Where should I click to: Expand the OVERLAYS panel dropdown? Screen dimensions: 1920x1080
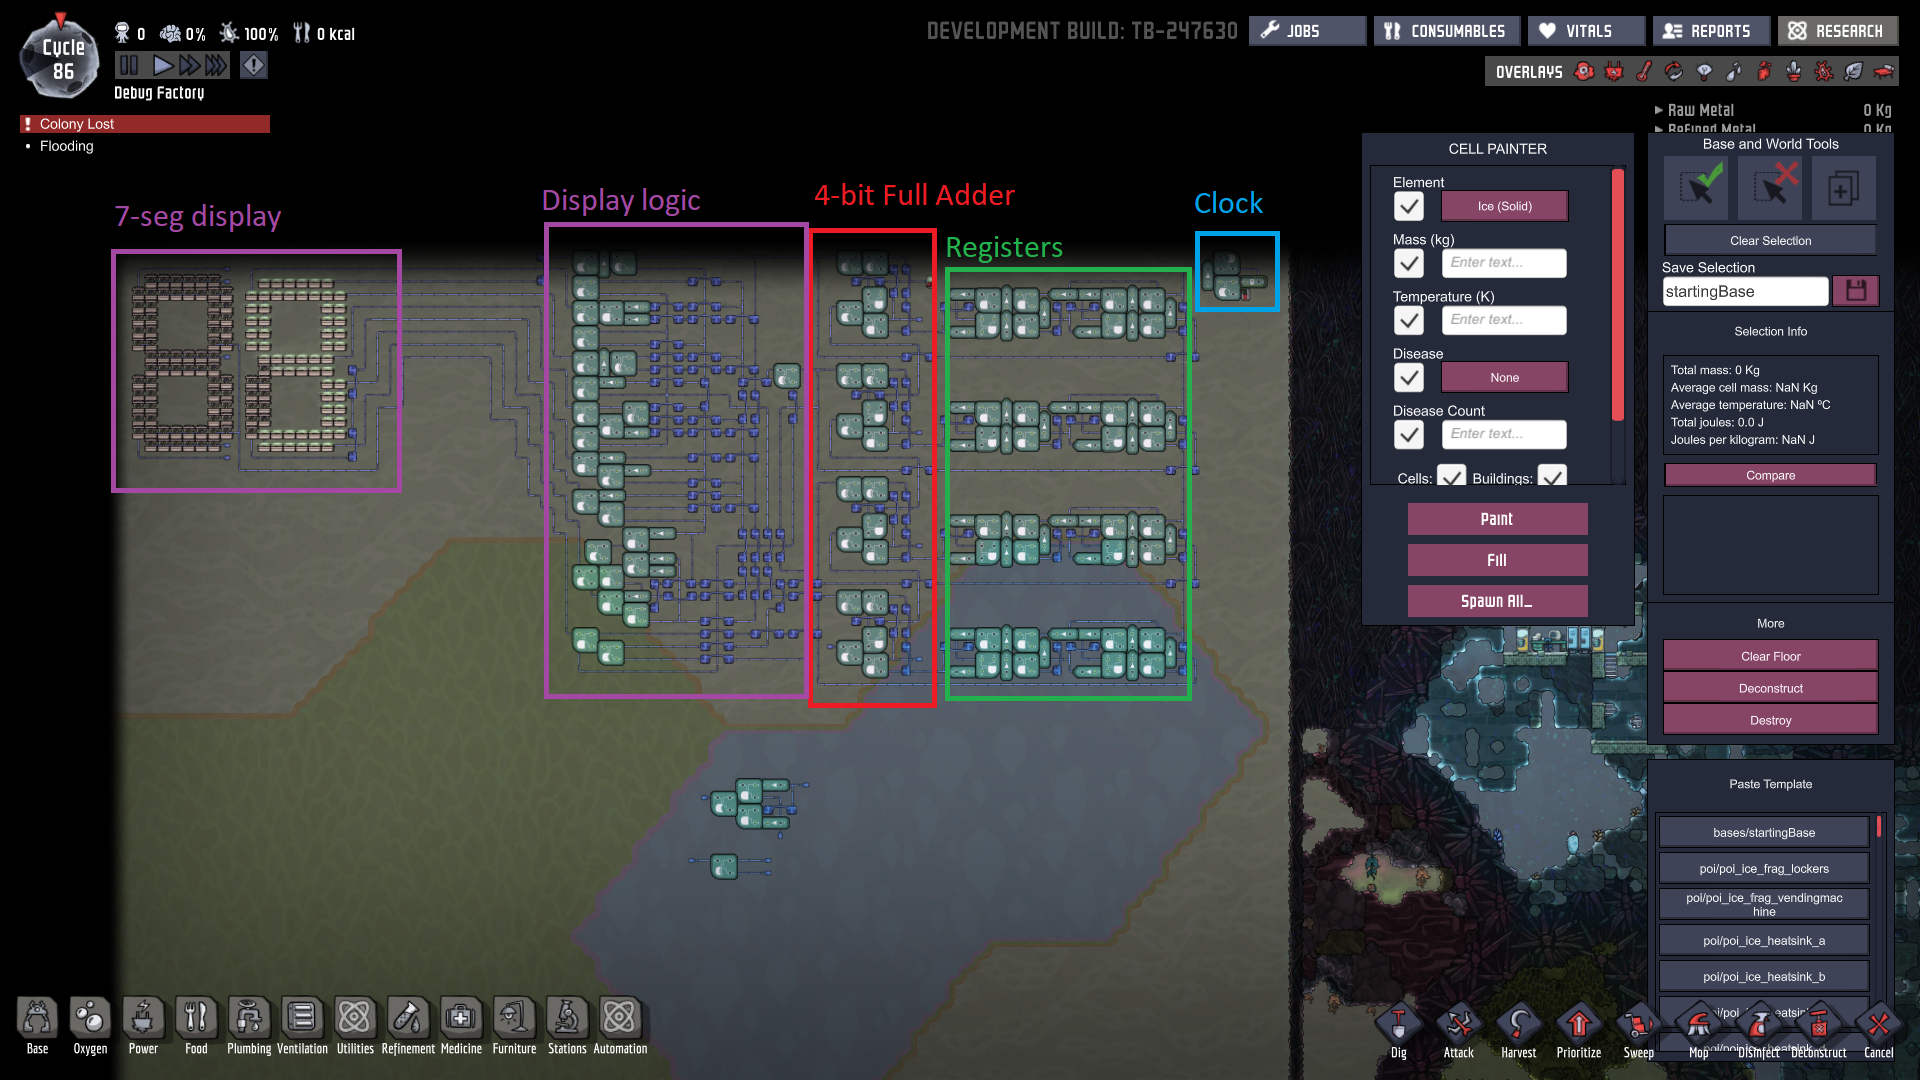pyautogui.click(x=1527, y=71)
